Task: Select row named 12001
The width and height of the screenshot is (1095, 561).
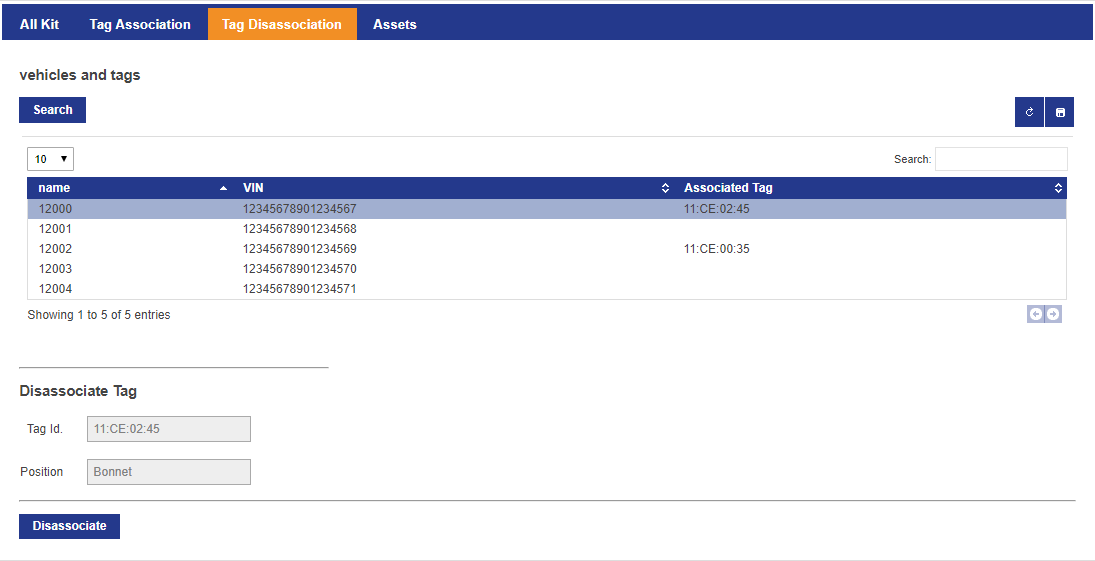Action: (547, 228)
